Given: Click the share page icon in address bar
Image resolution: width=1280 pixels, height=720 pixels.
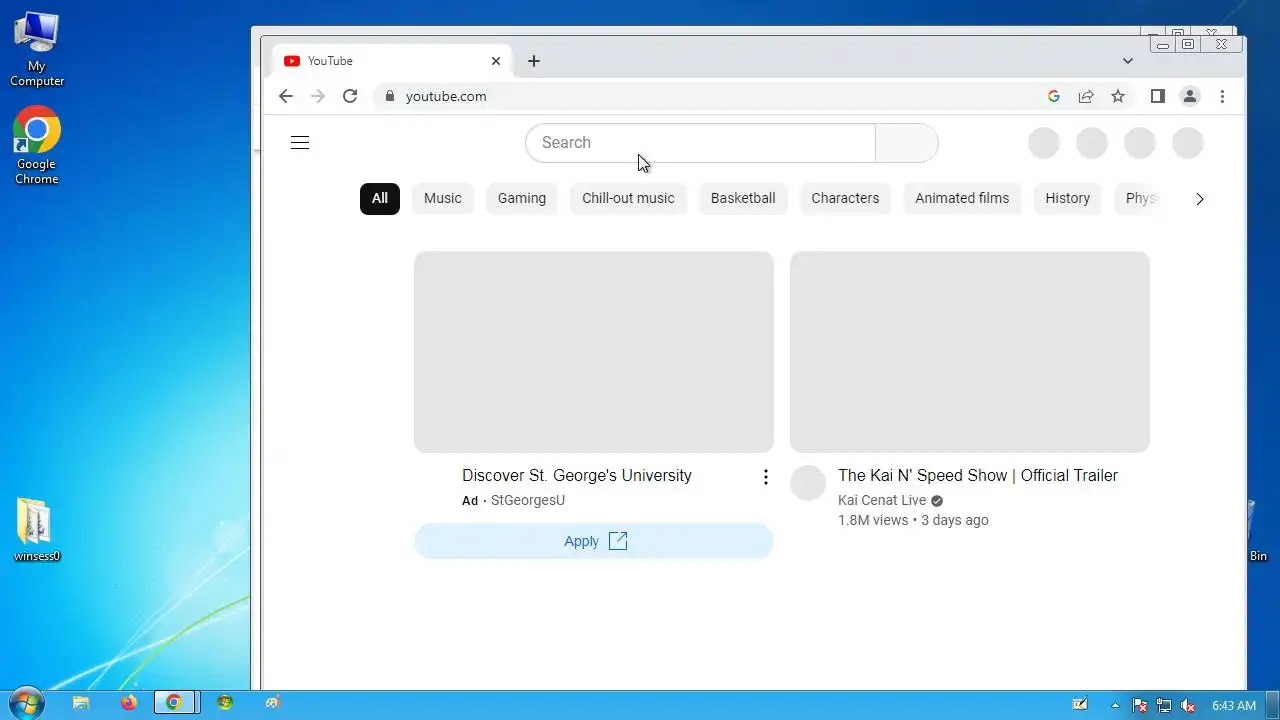Looking at the screenshot, I should 1085,96.
